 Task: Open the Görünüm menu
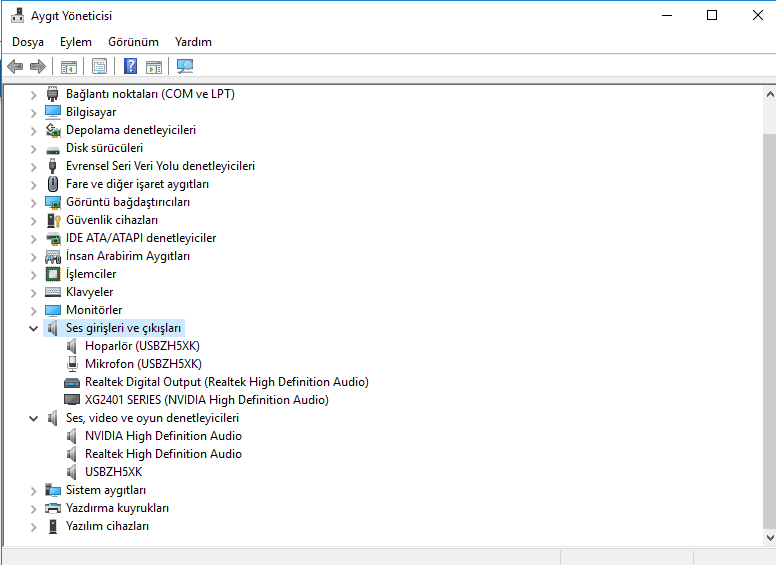pyautogui.click(x=134, y=42)
